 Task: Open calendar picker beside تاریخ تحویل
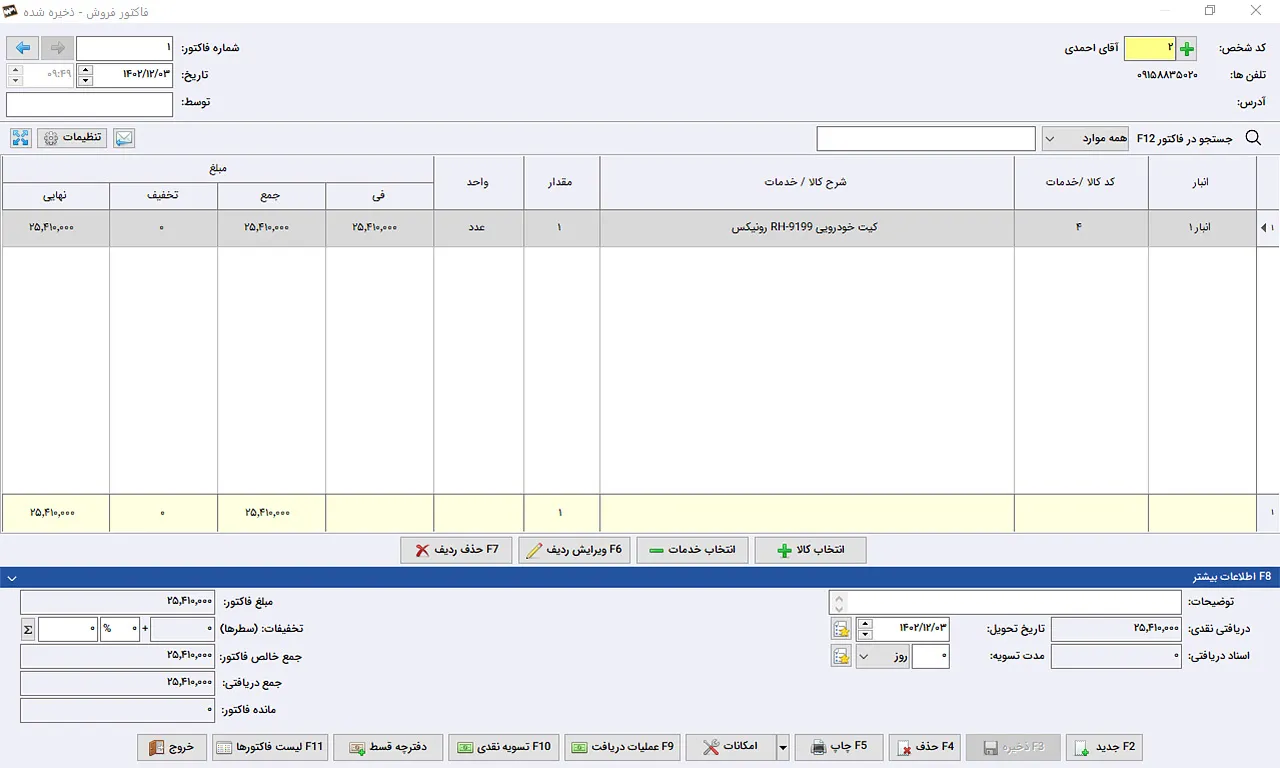pyautogui.click(x=842, y=629)
